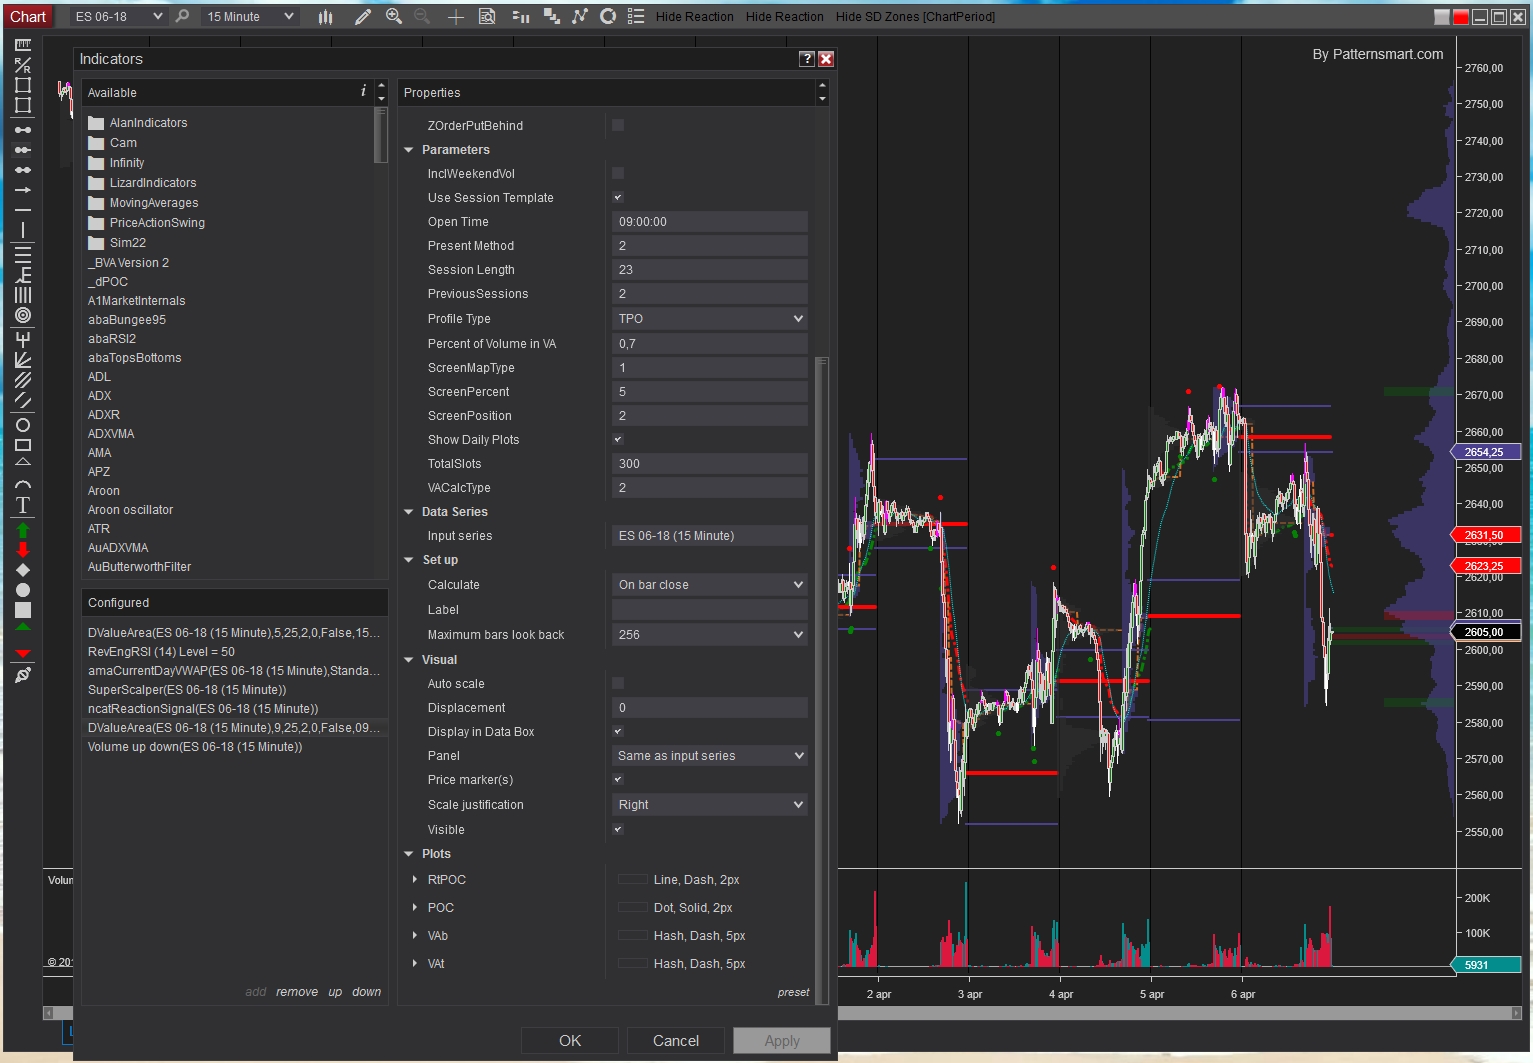Open Indicators zigzag toolbar icon

tap(580, 17)
